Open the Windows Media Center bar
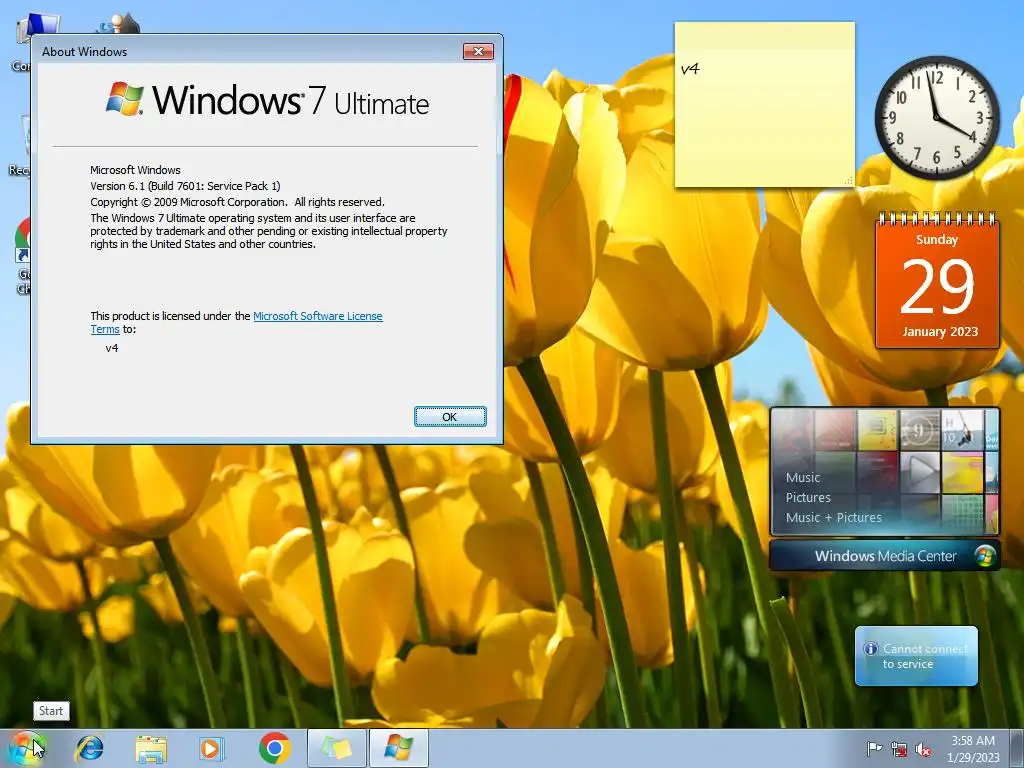The image size is (1024, 768). click(885, 556)
